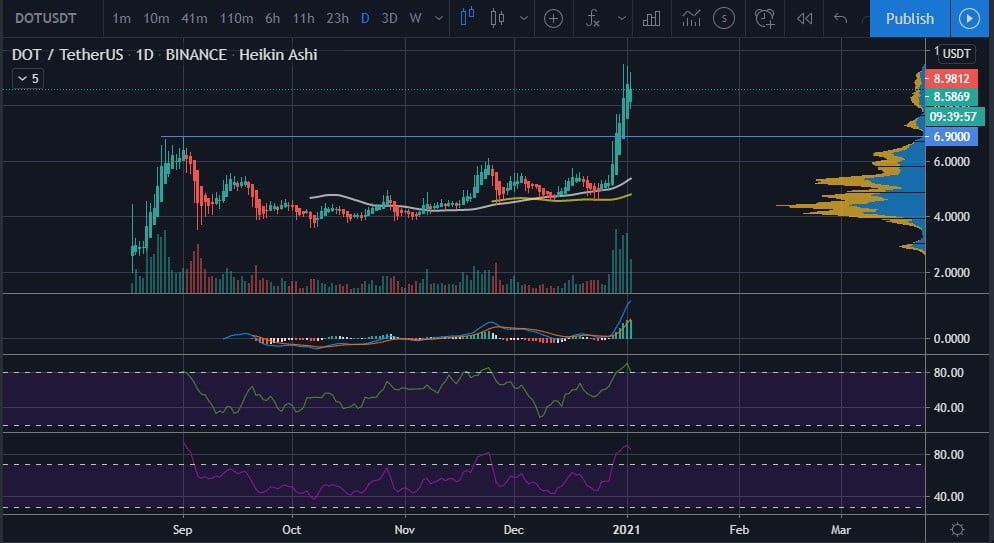This screenshot has height=543, width=994.
Task: Click the circled S strategy icon
Action: click(x=724, y=18)
